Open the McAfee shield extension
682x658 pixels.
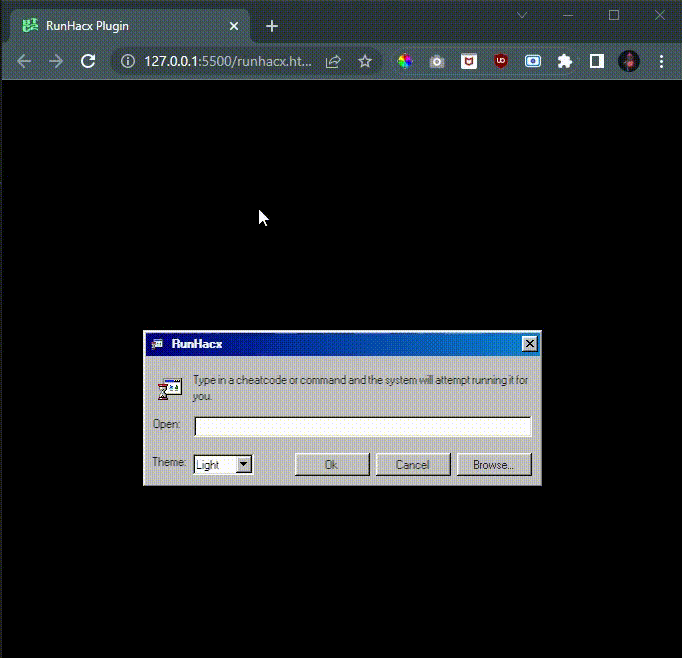[469, 61]
